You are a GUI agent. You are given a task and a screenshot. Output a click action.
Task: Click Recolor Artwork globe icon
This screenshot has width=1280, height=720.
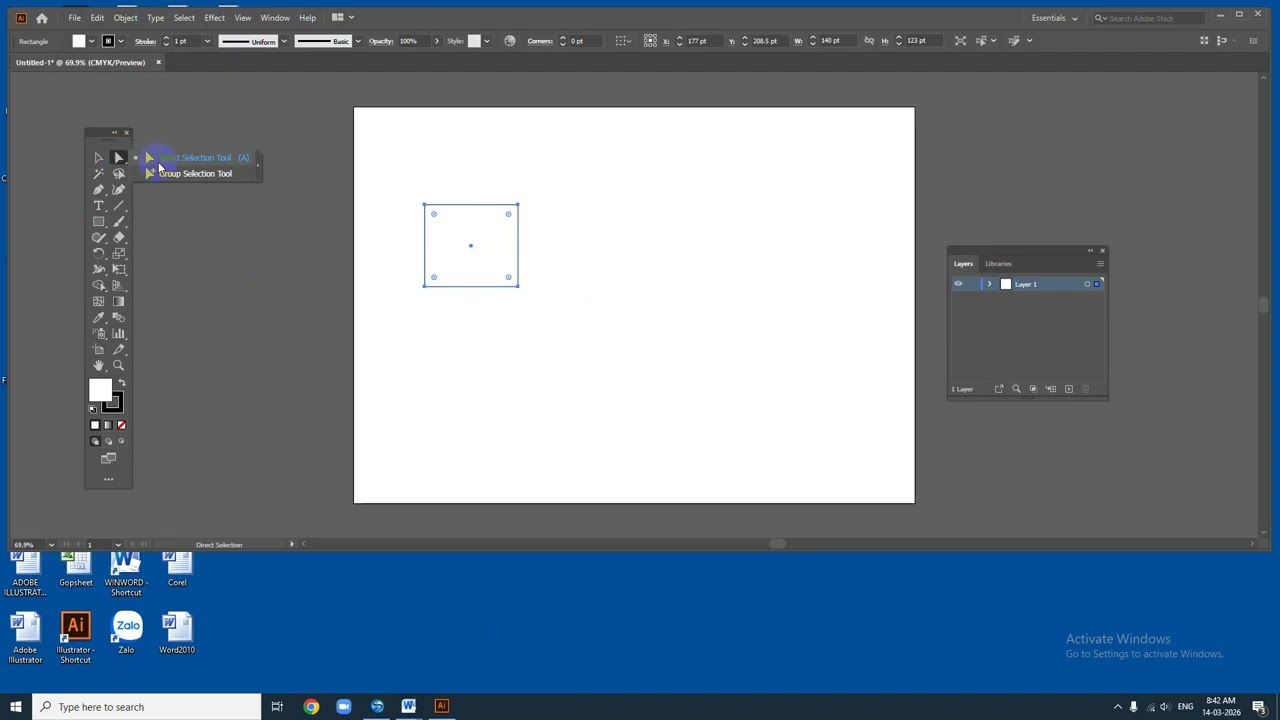[x=510, y=41]
